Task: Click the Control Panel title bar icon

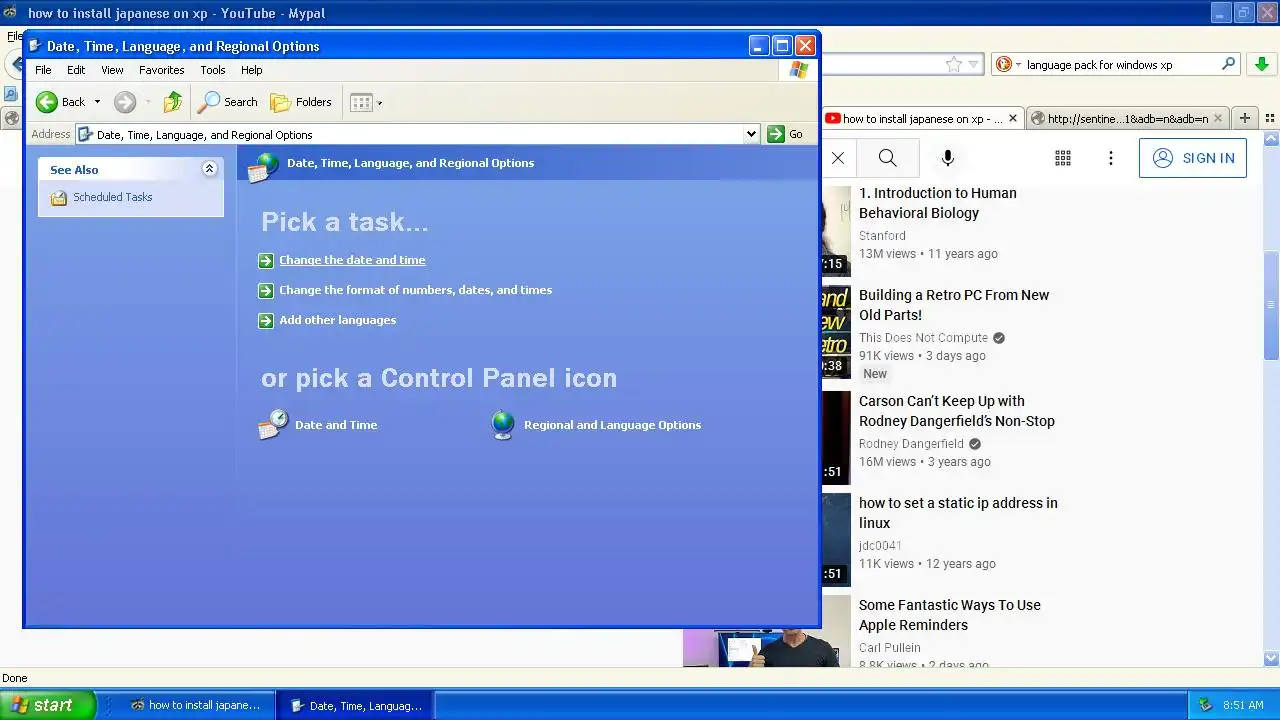Action: (x=35, y=46)
